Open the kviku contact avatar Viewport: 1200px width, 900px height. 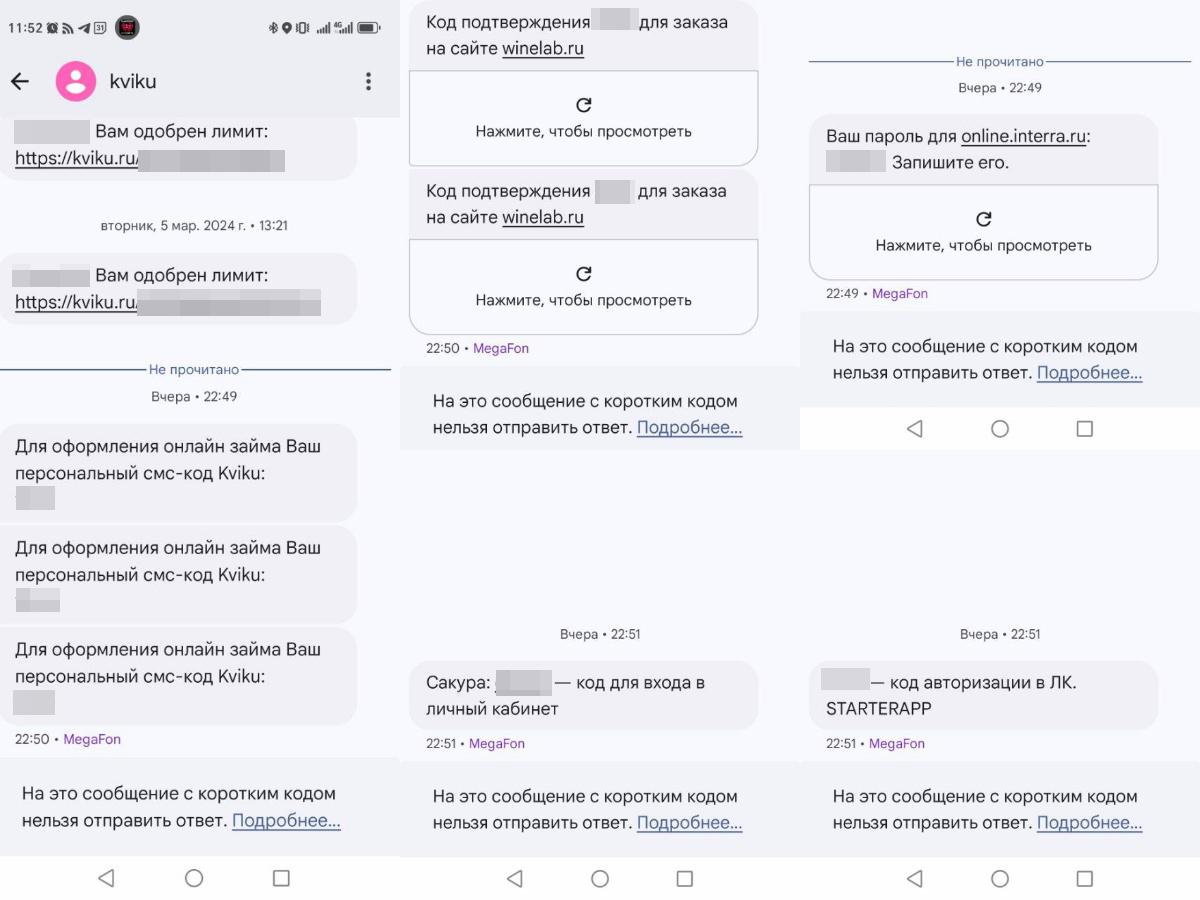pos(76,82)
